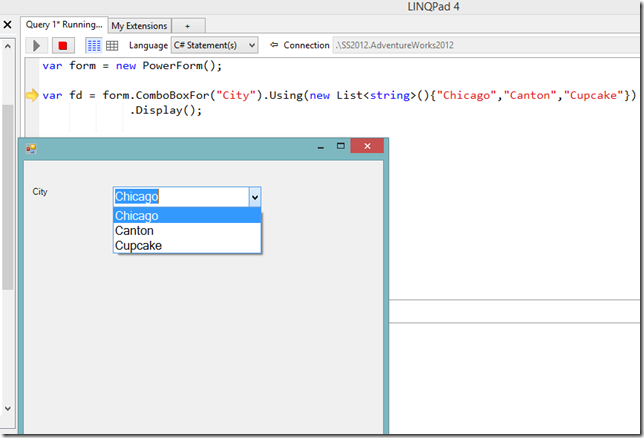644x438 pixels.
Task: Click the code line 'var form = new PowerForm();'
Action: tap(132, 66)
